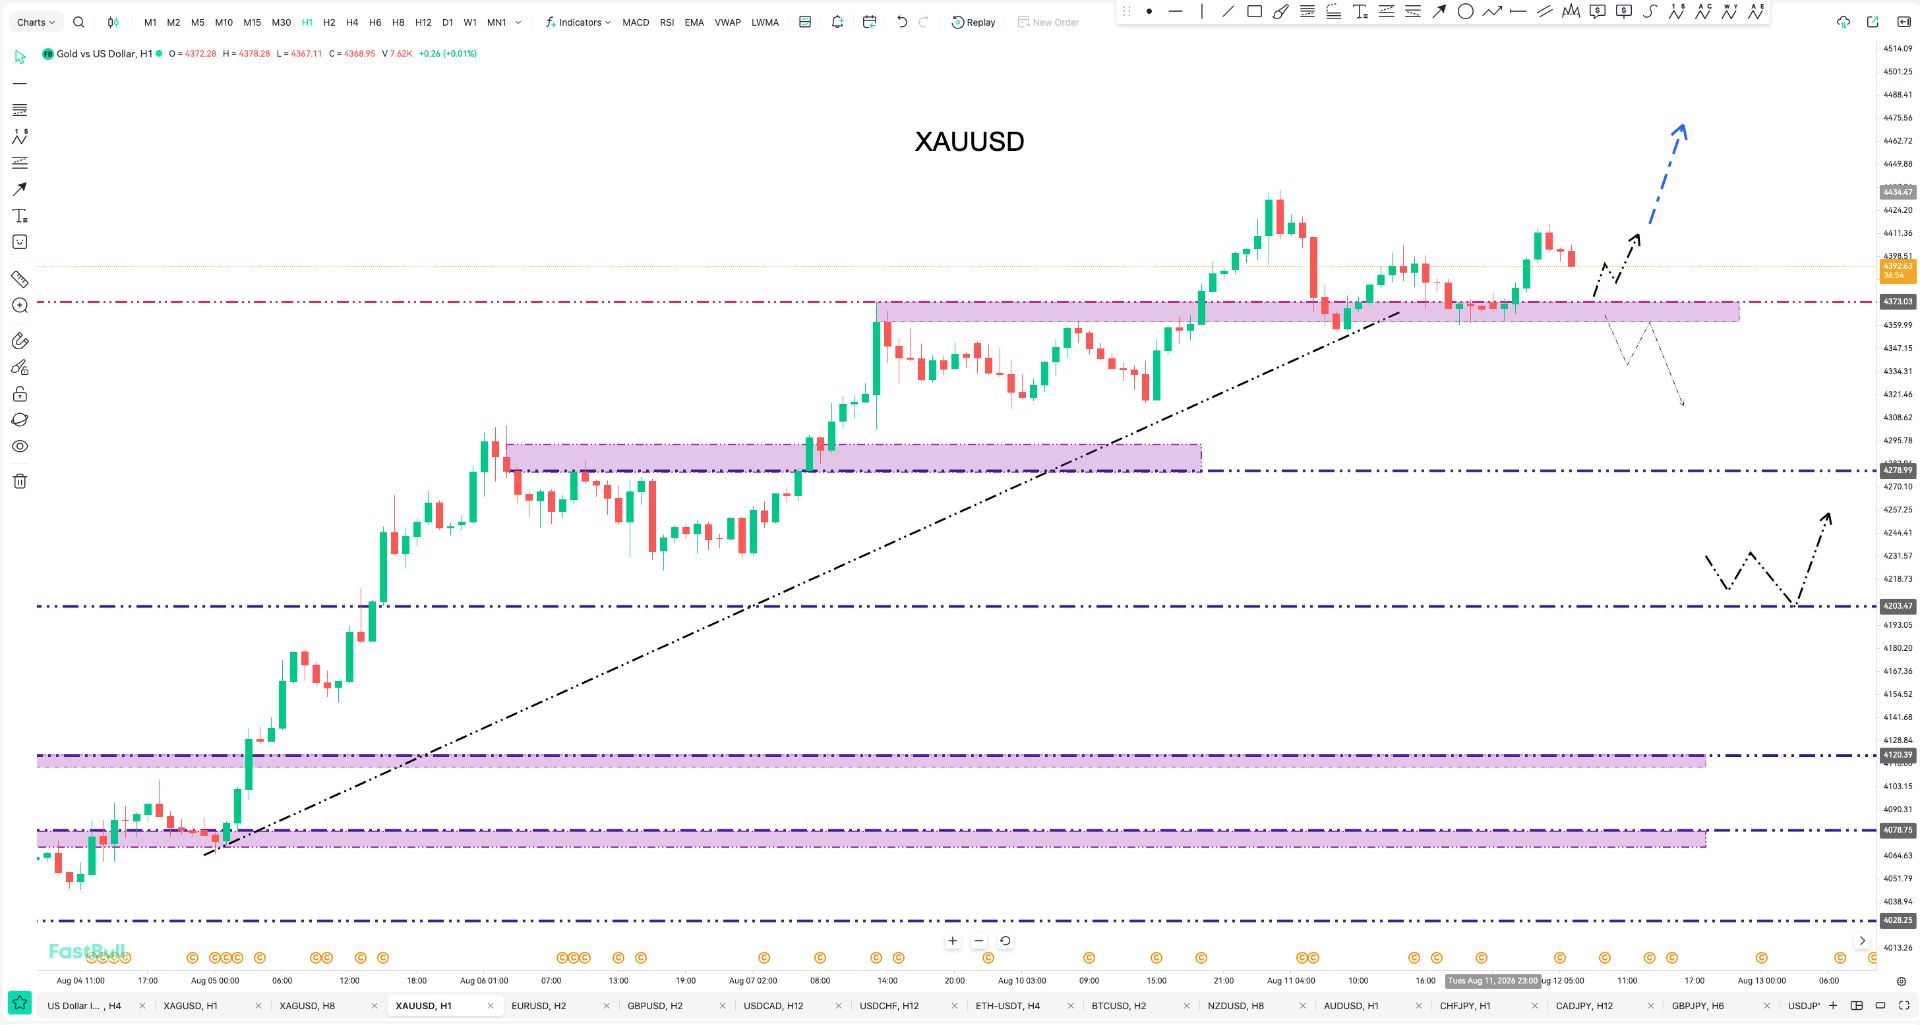1920x1025 pixels.
Task: Switch to the AUDUSD, H1 tab
Action: (1351, 1006)
